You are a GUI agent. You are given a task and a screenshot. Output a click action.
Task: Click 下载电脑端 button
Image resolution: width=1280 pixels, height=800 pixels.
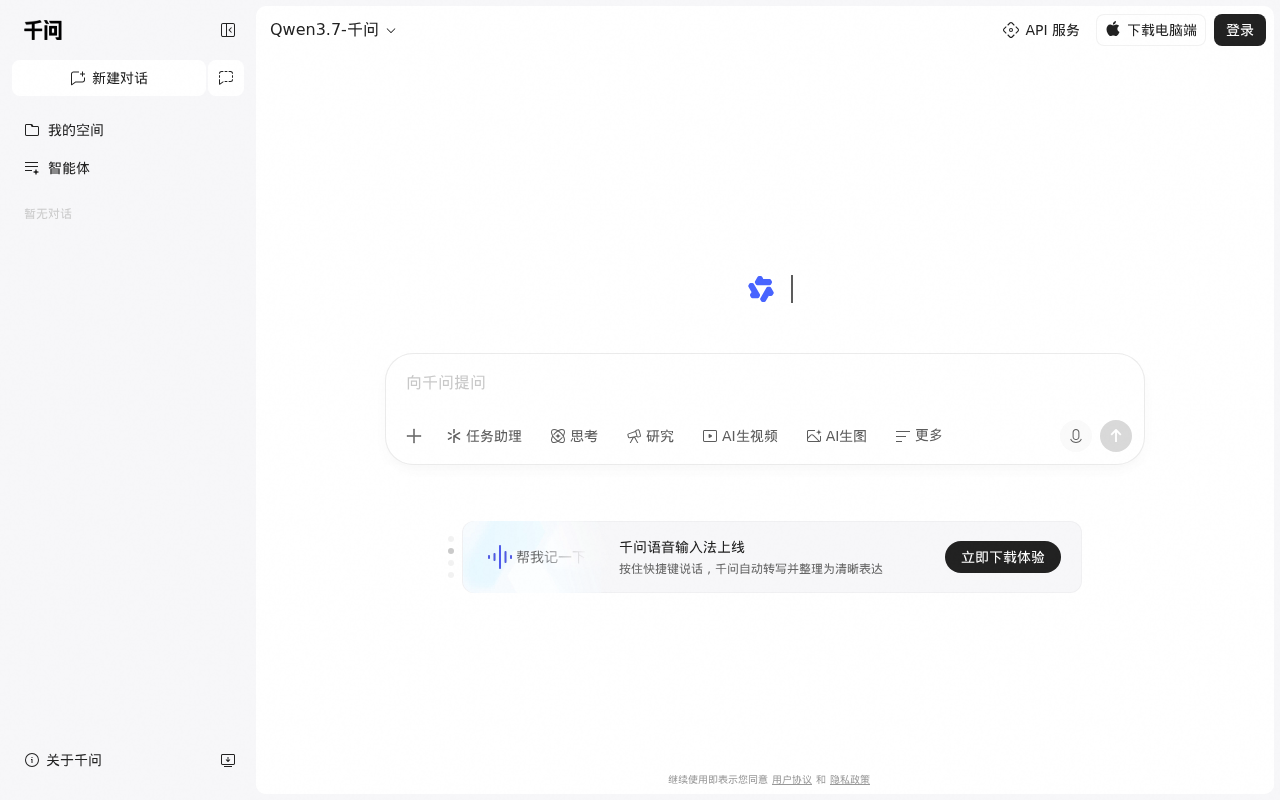1151,30
